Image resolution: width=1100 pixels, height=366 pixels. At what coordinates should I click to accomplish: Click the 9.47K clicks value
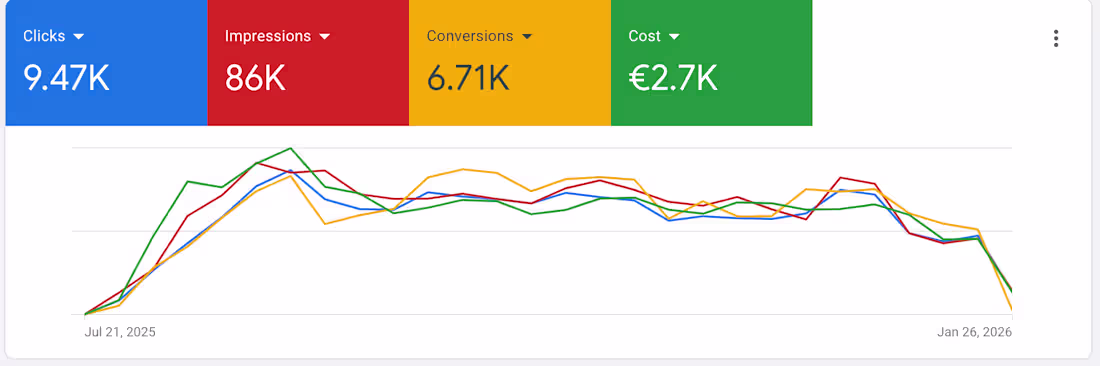pos(67,78)
